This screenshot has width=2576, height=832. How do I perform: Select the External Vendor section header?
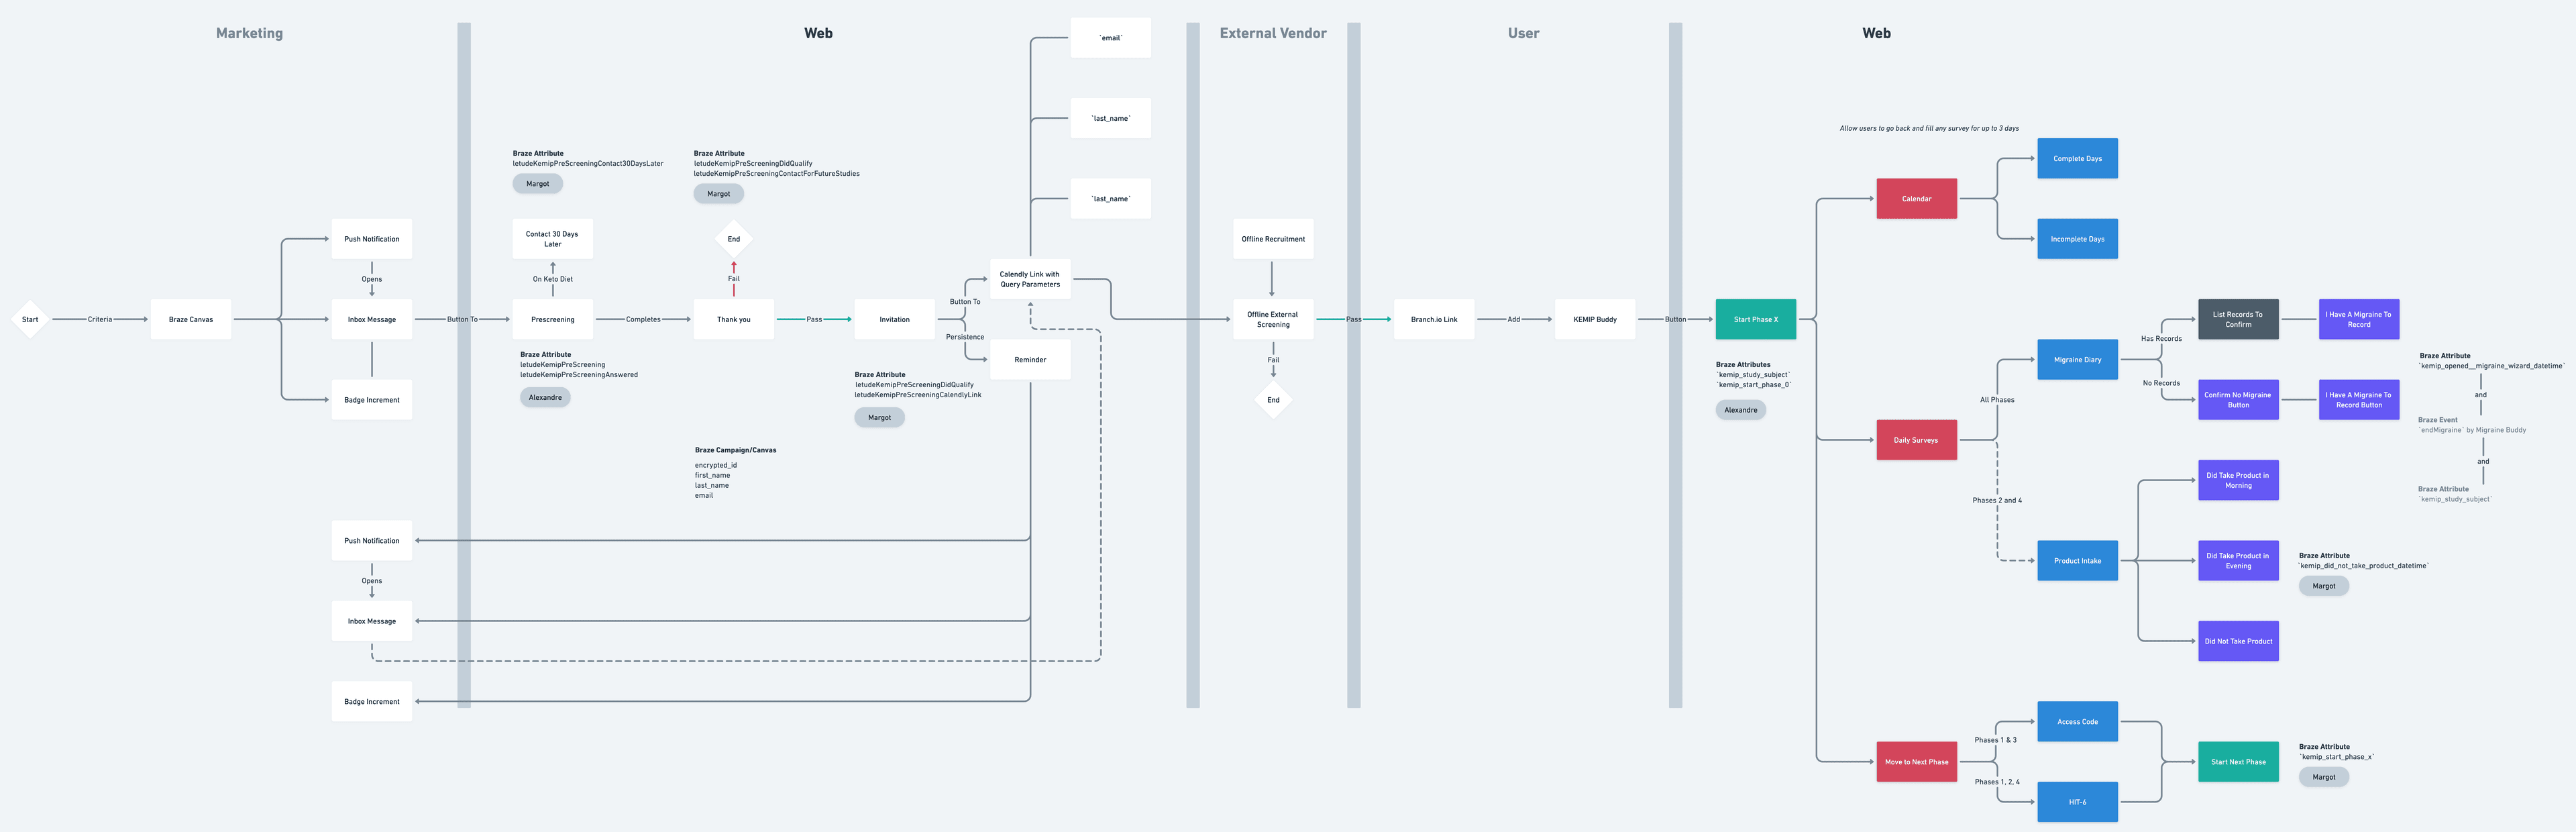[1272, 32]
